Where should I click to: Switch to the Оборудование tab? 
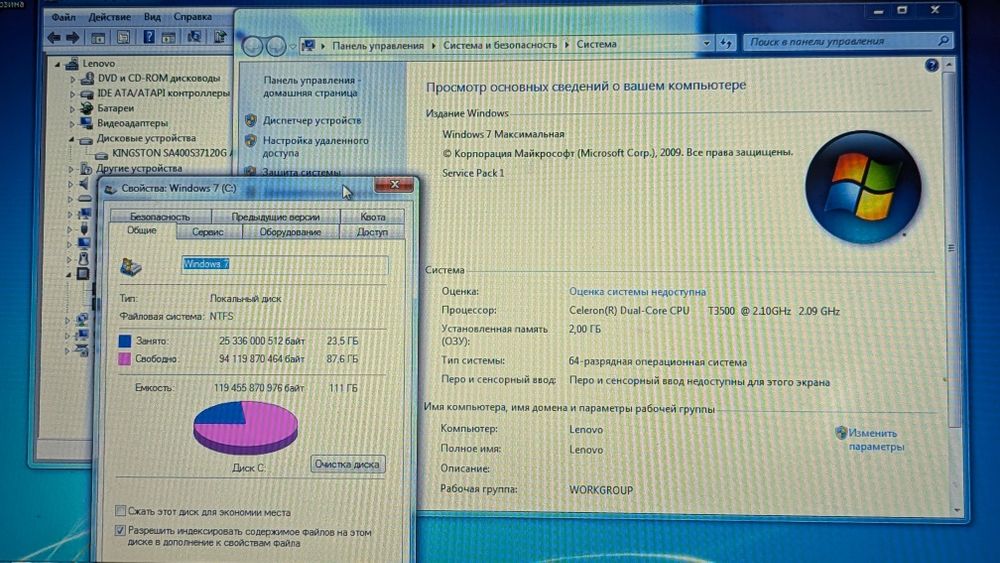pos(290,232)
